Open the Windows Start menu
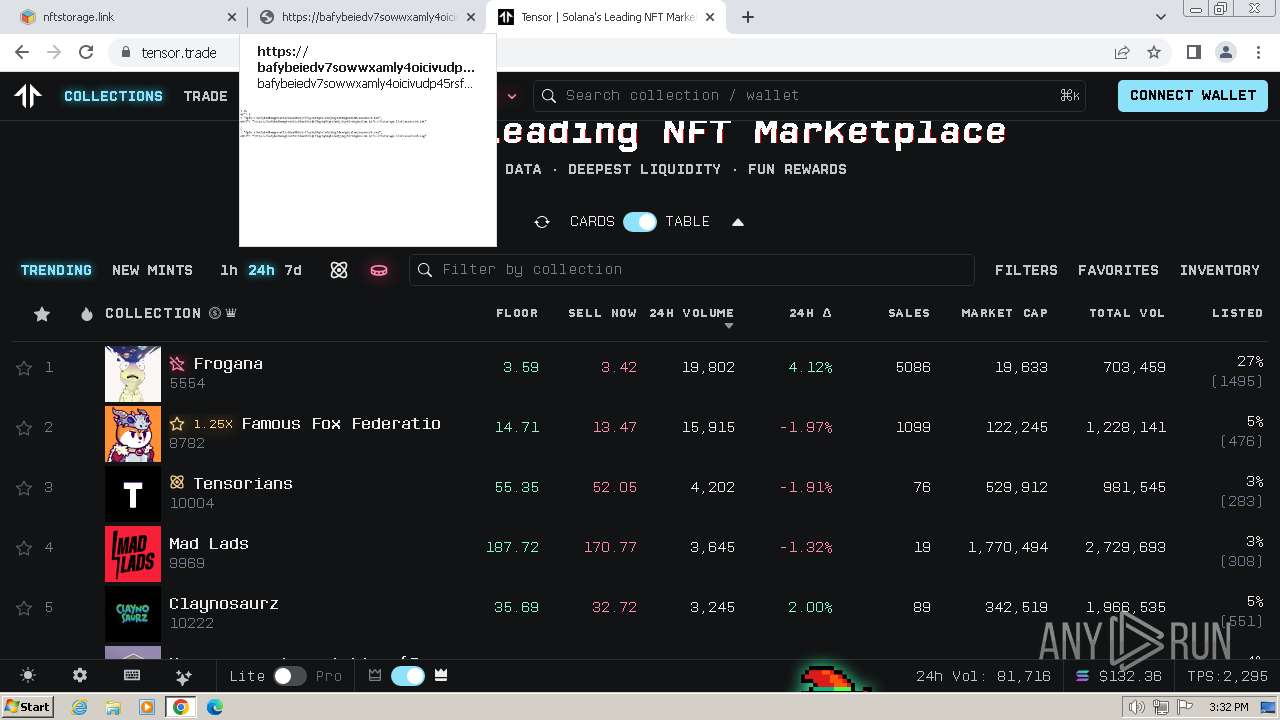The width and height of the screenshot is (1280, 720). click(x=27, y=707)
